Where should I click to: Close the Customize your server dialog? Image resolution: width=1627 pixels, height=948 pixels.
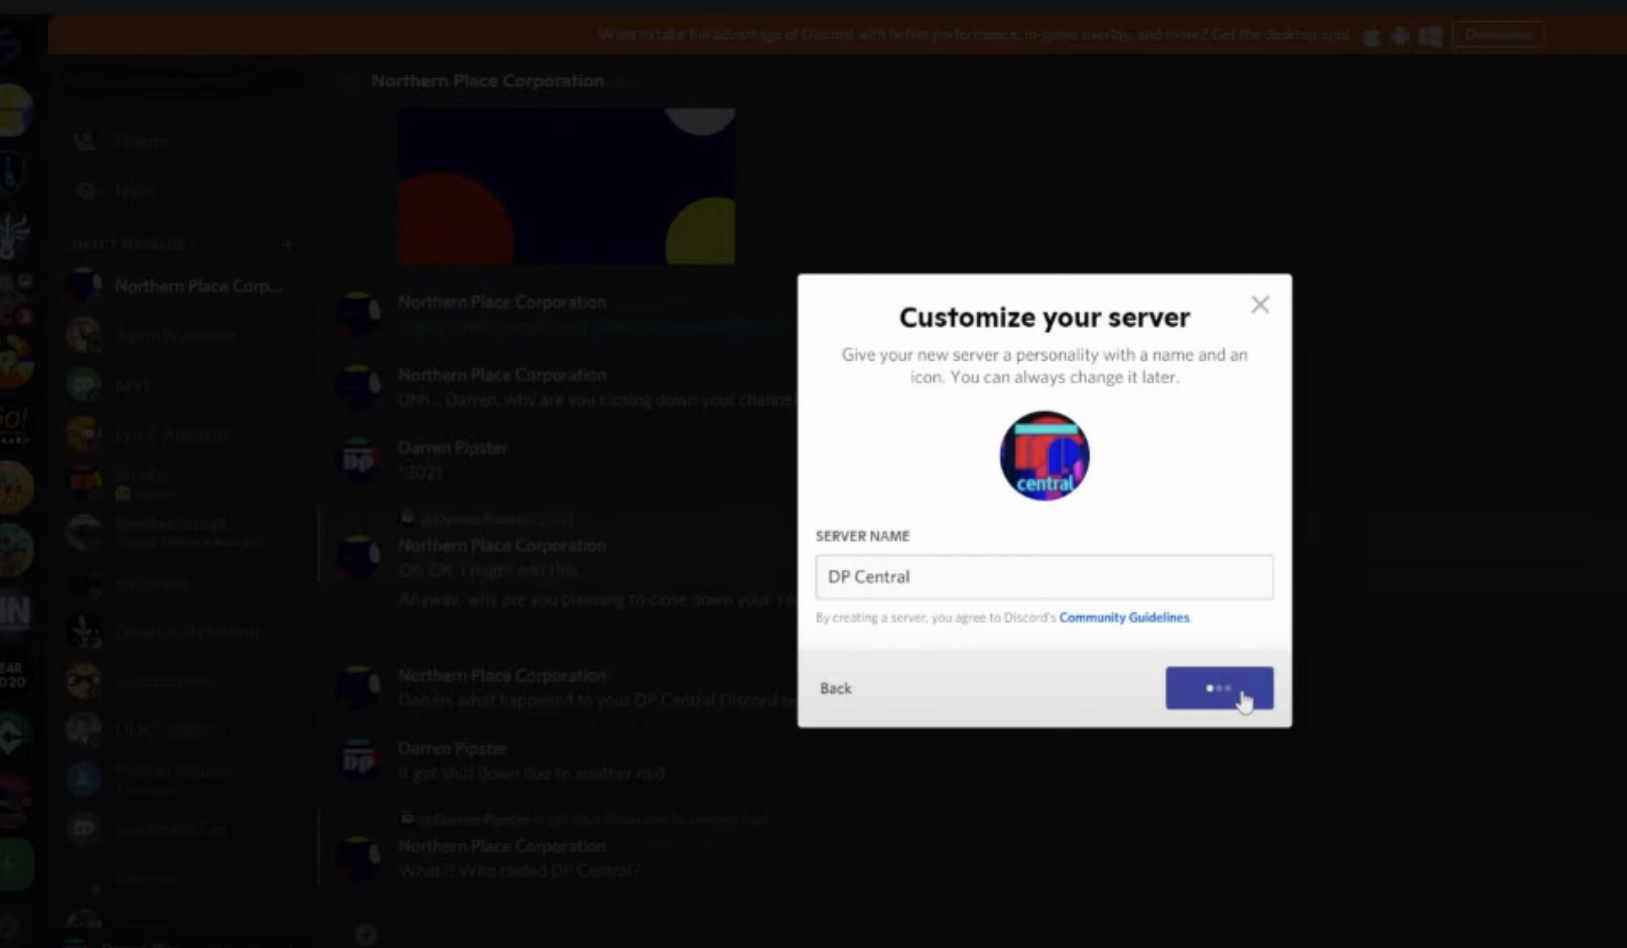point(1260,305)
